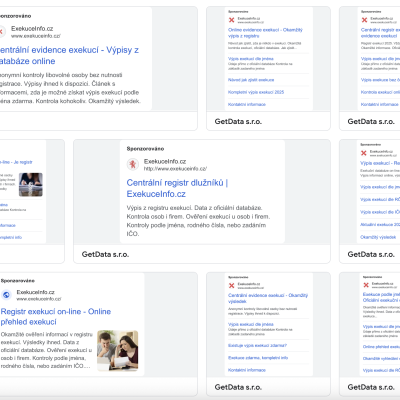Click the red X favicon in the Online evidence exekucí ad
The image size is (400, 400).
(231, 20)
